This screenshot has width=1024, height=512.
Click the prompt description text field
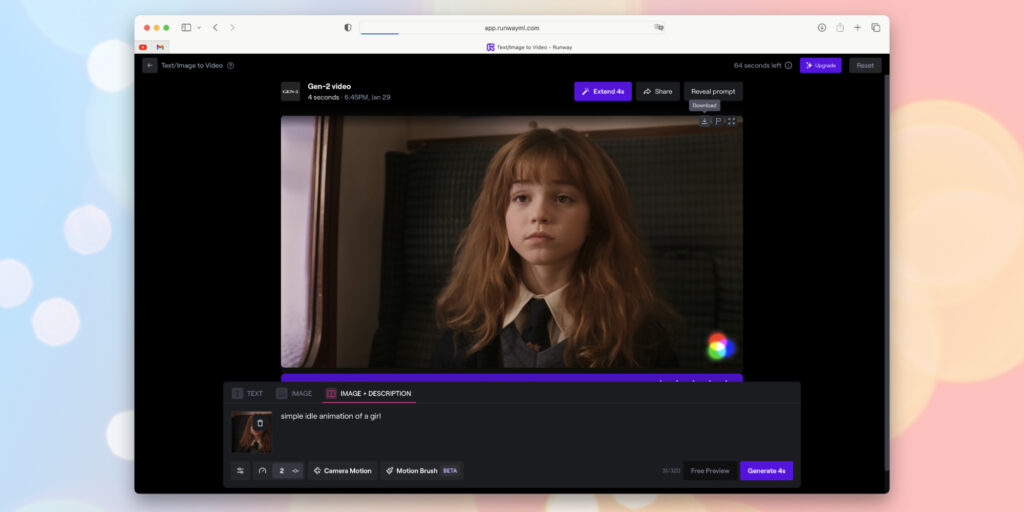pos(470,431)
